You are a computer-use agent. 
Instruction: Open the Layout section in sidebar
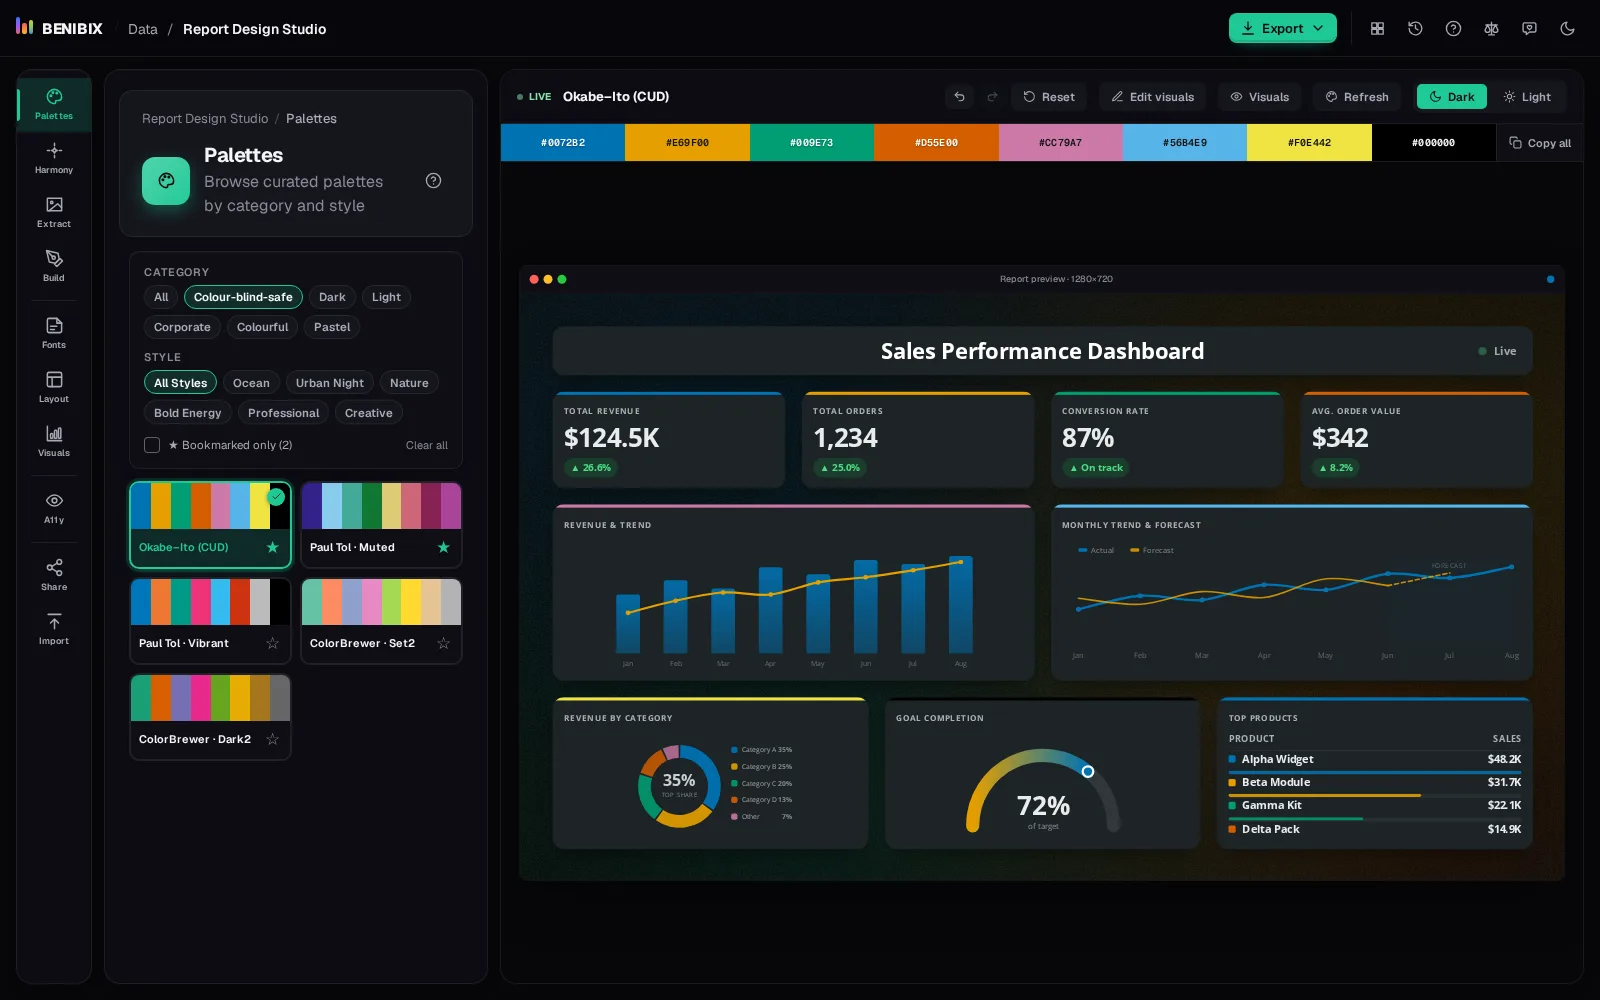[54, 387]
